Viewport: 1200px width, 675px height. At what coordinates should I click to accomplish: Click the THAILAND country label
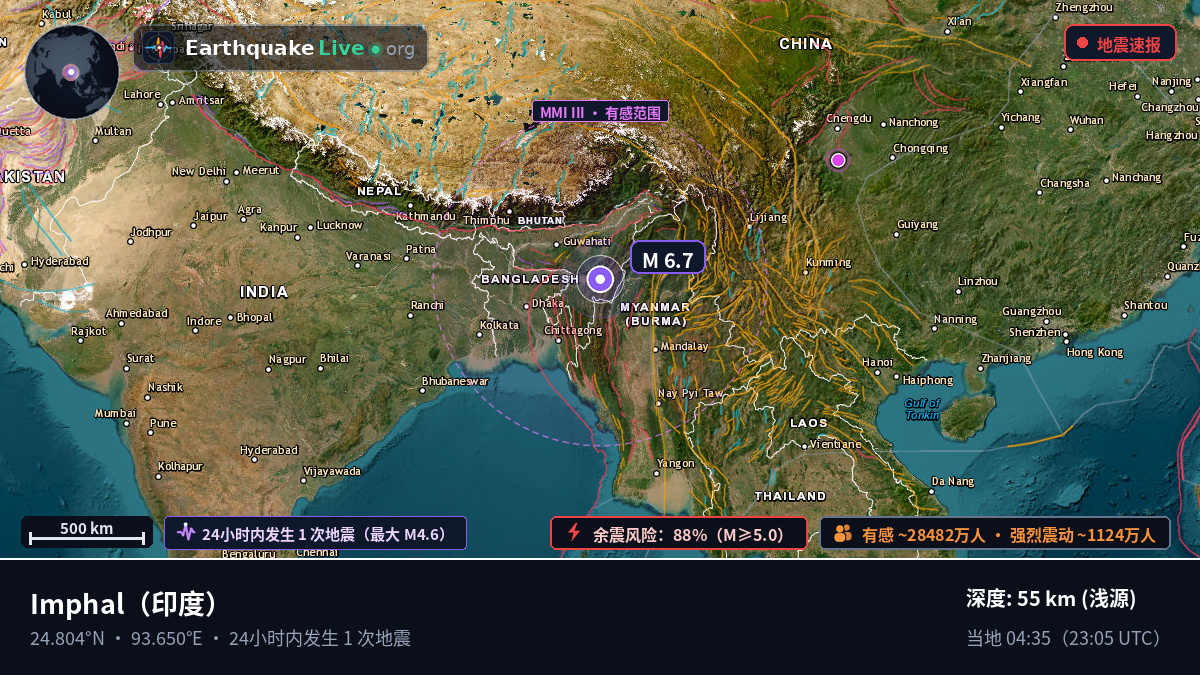[x=790, y=496]
